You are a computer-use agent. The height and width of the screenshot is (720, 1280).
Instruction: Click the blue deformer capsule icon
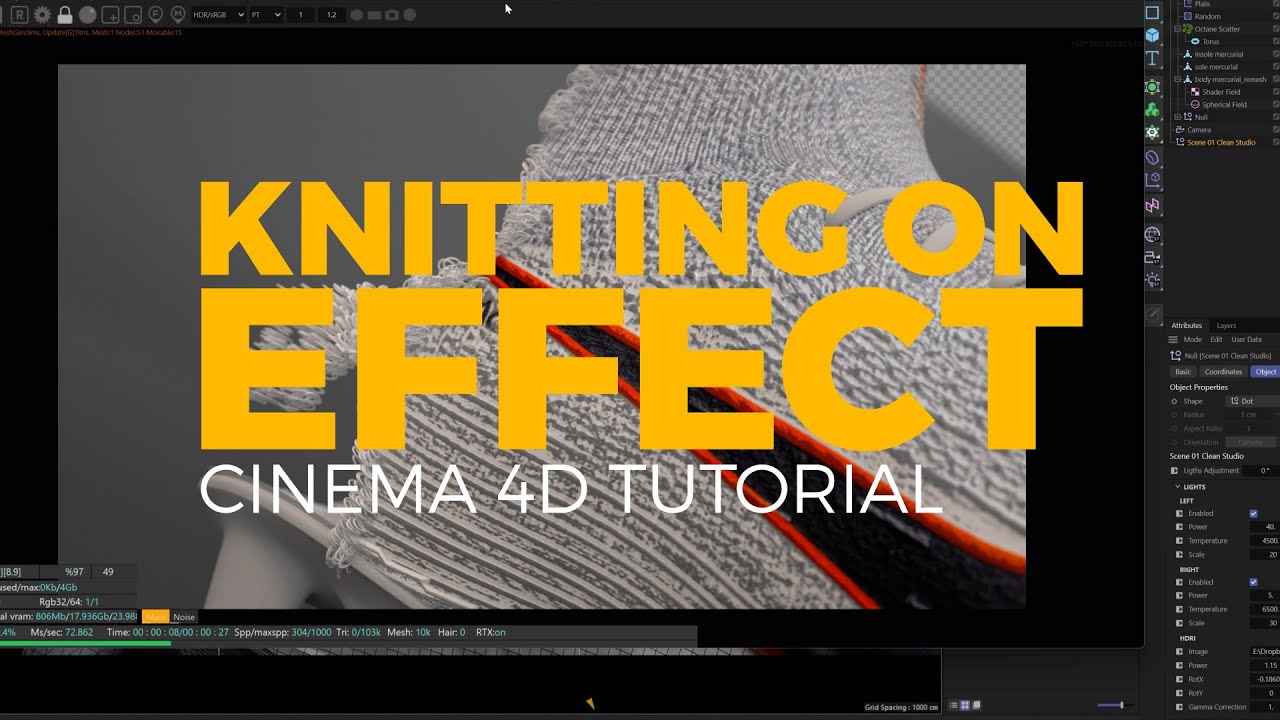[1152, 158]
